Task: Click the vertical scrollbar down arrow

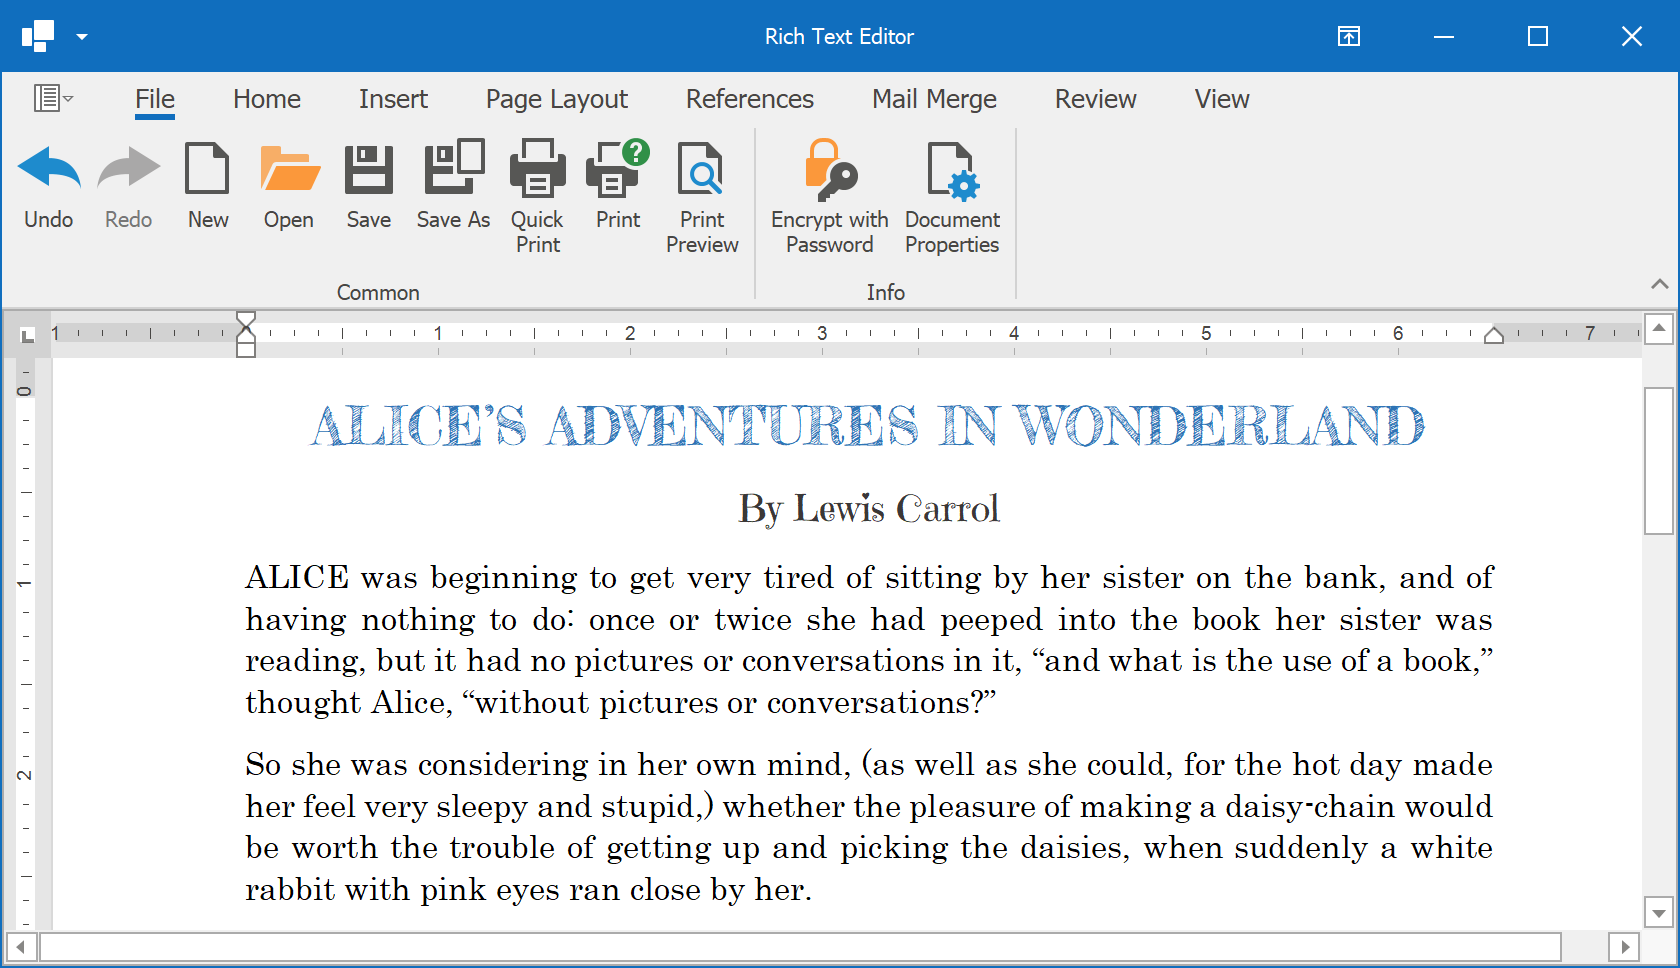Action: (x=1659, y=912)
